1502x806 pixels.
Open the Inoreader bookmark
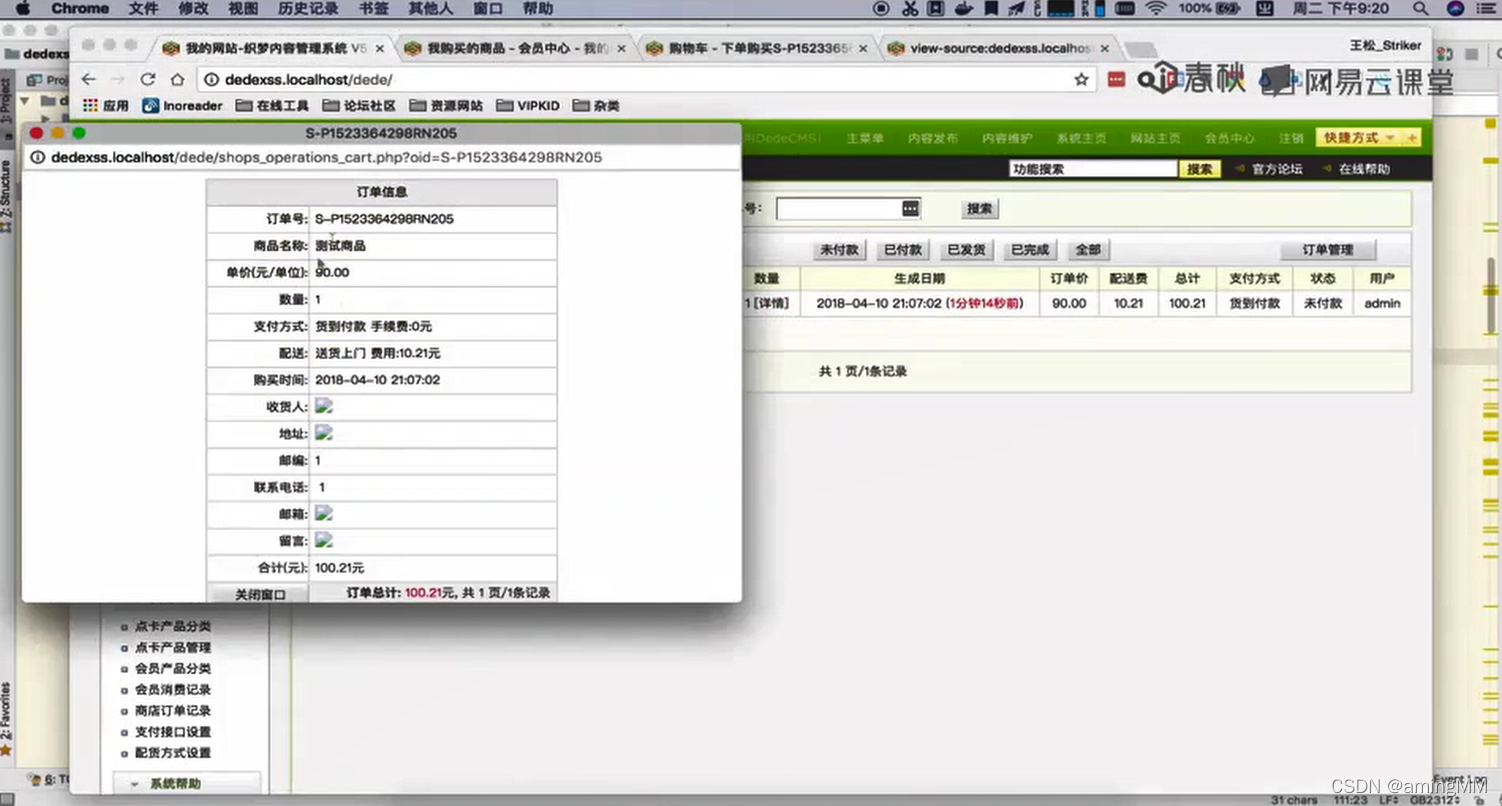coord(183,105)
